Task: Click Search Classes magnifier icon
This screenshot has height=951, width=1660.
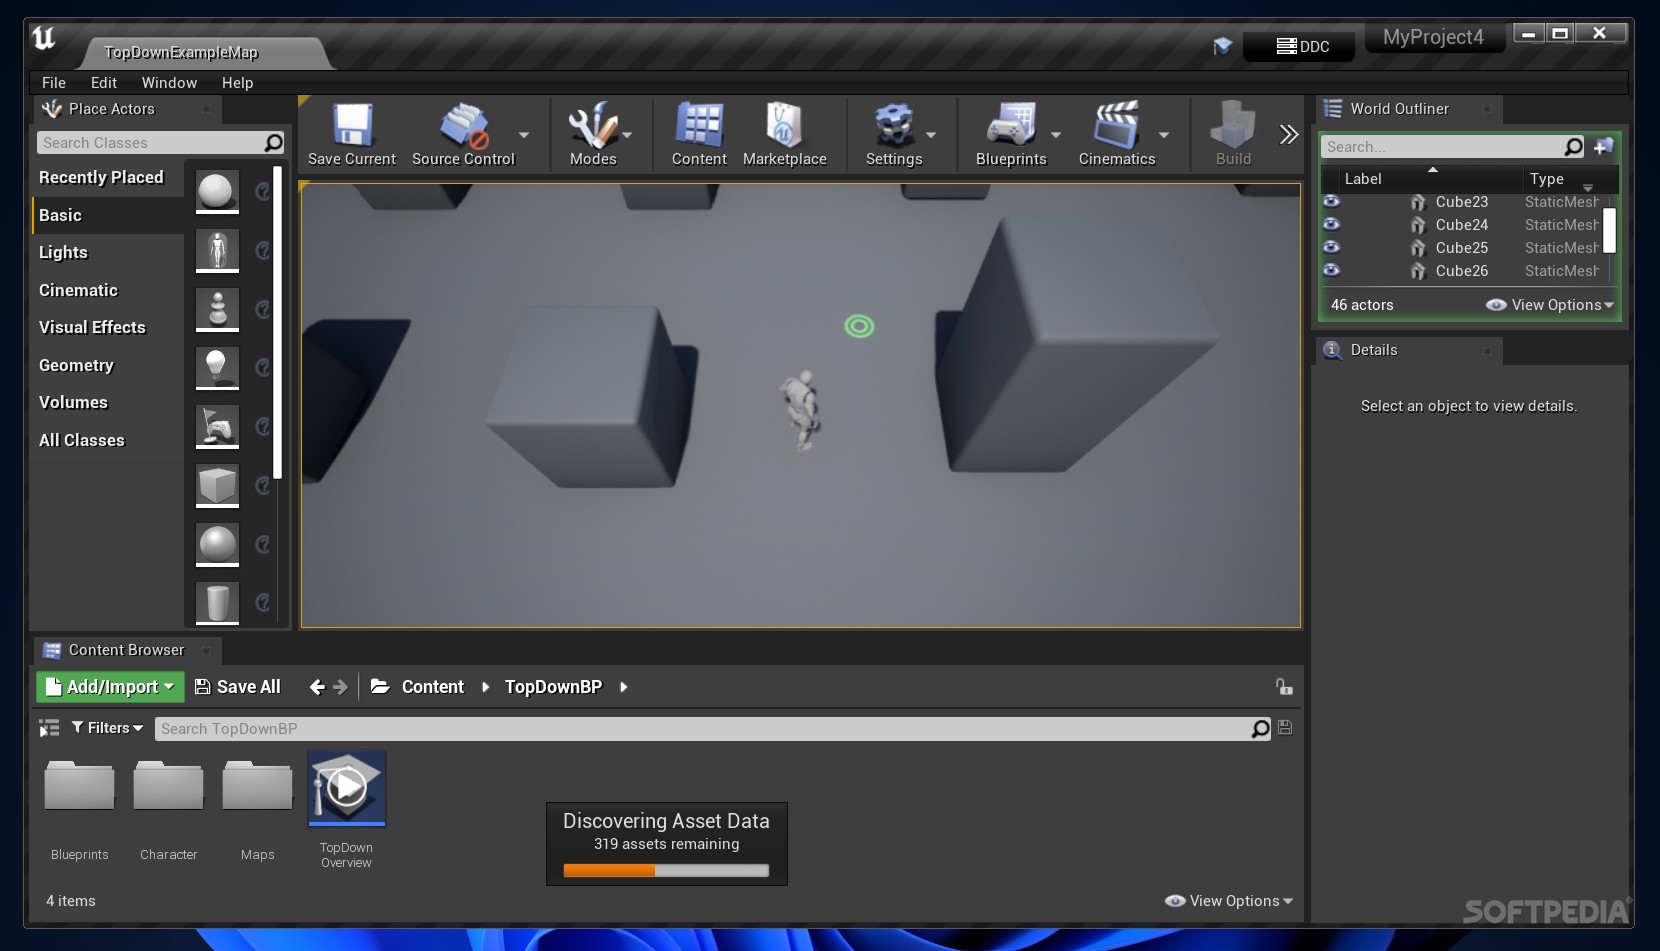Action: click(273, 143)
